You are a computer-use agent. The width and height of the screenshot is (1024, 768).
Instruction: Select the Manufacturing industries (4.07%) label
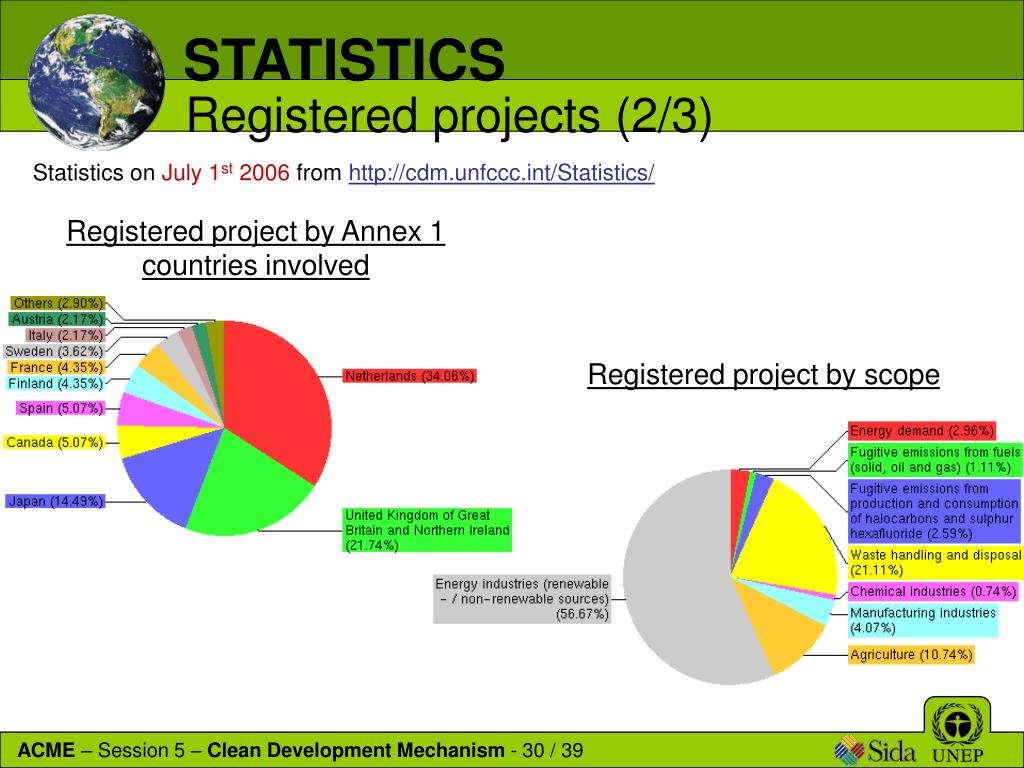click(x=923, y=620)
